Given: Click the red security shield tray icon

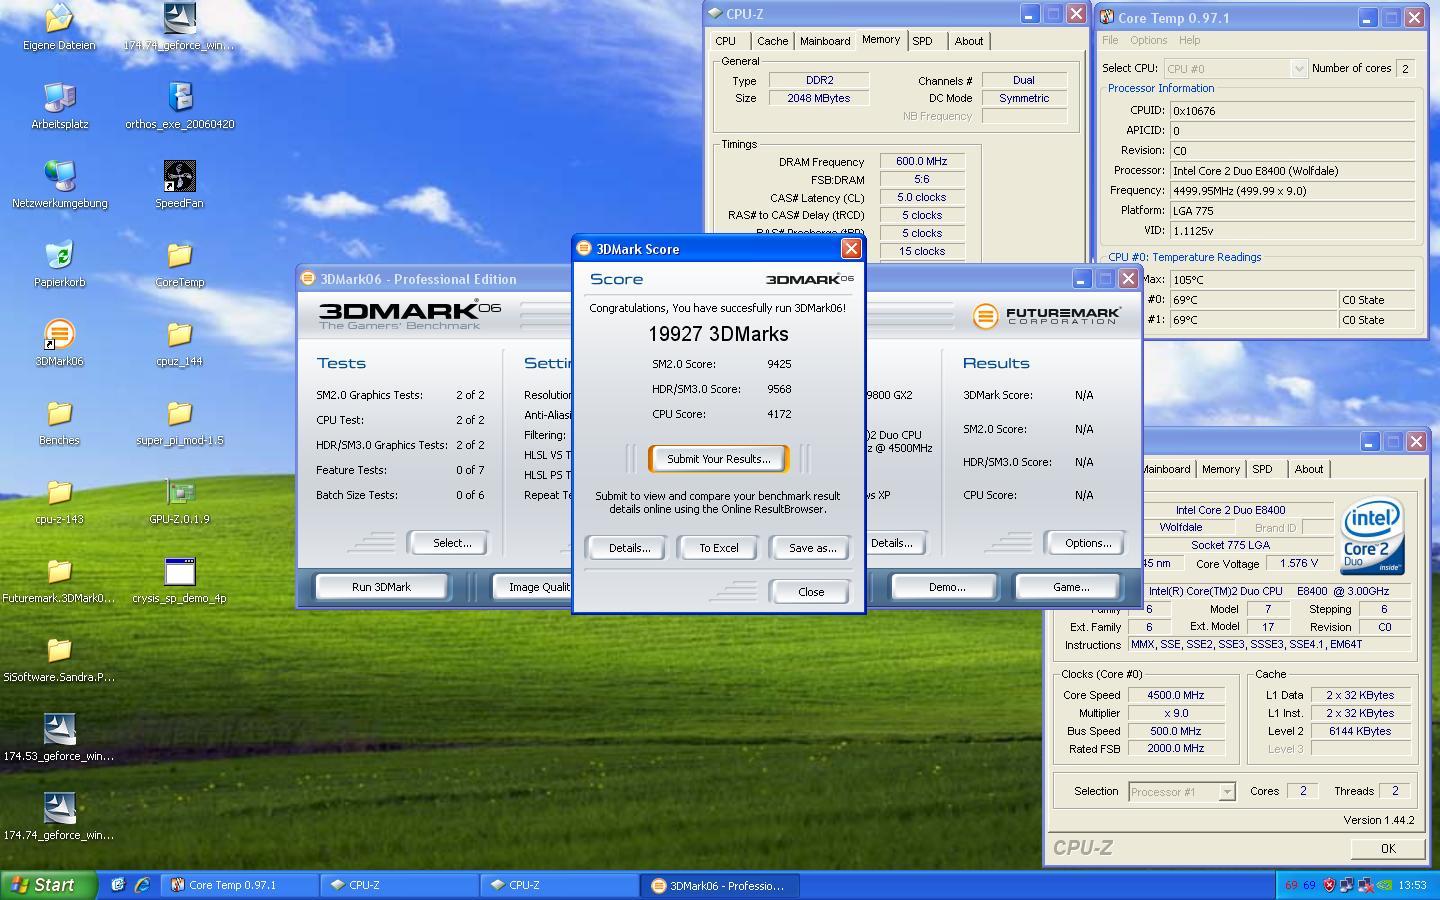Looking at the screenshot, I should tap(1329, 885).
